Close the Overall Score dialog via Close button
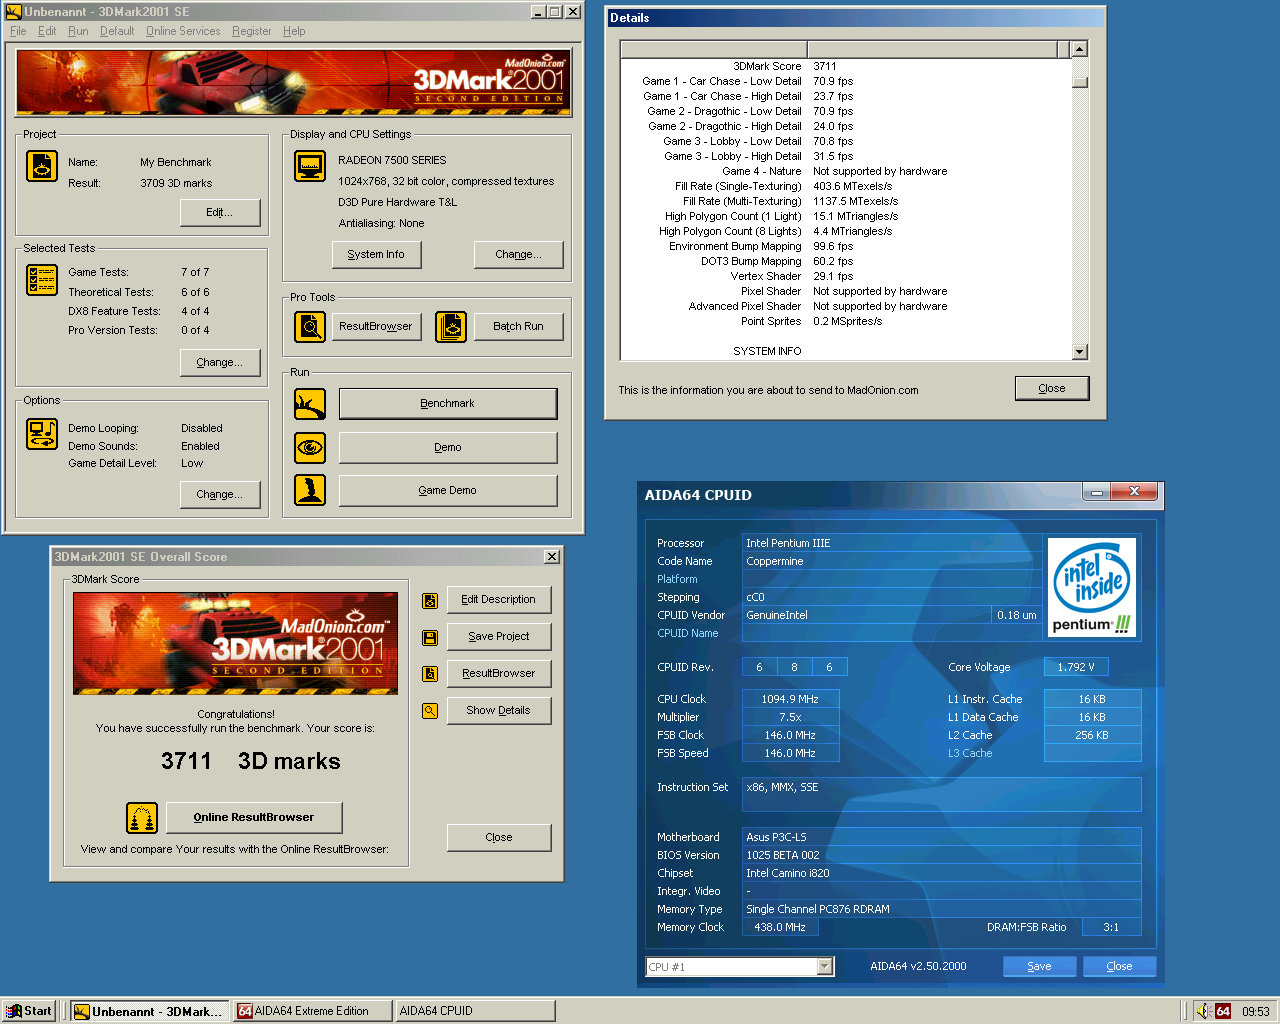 499,838
